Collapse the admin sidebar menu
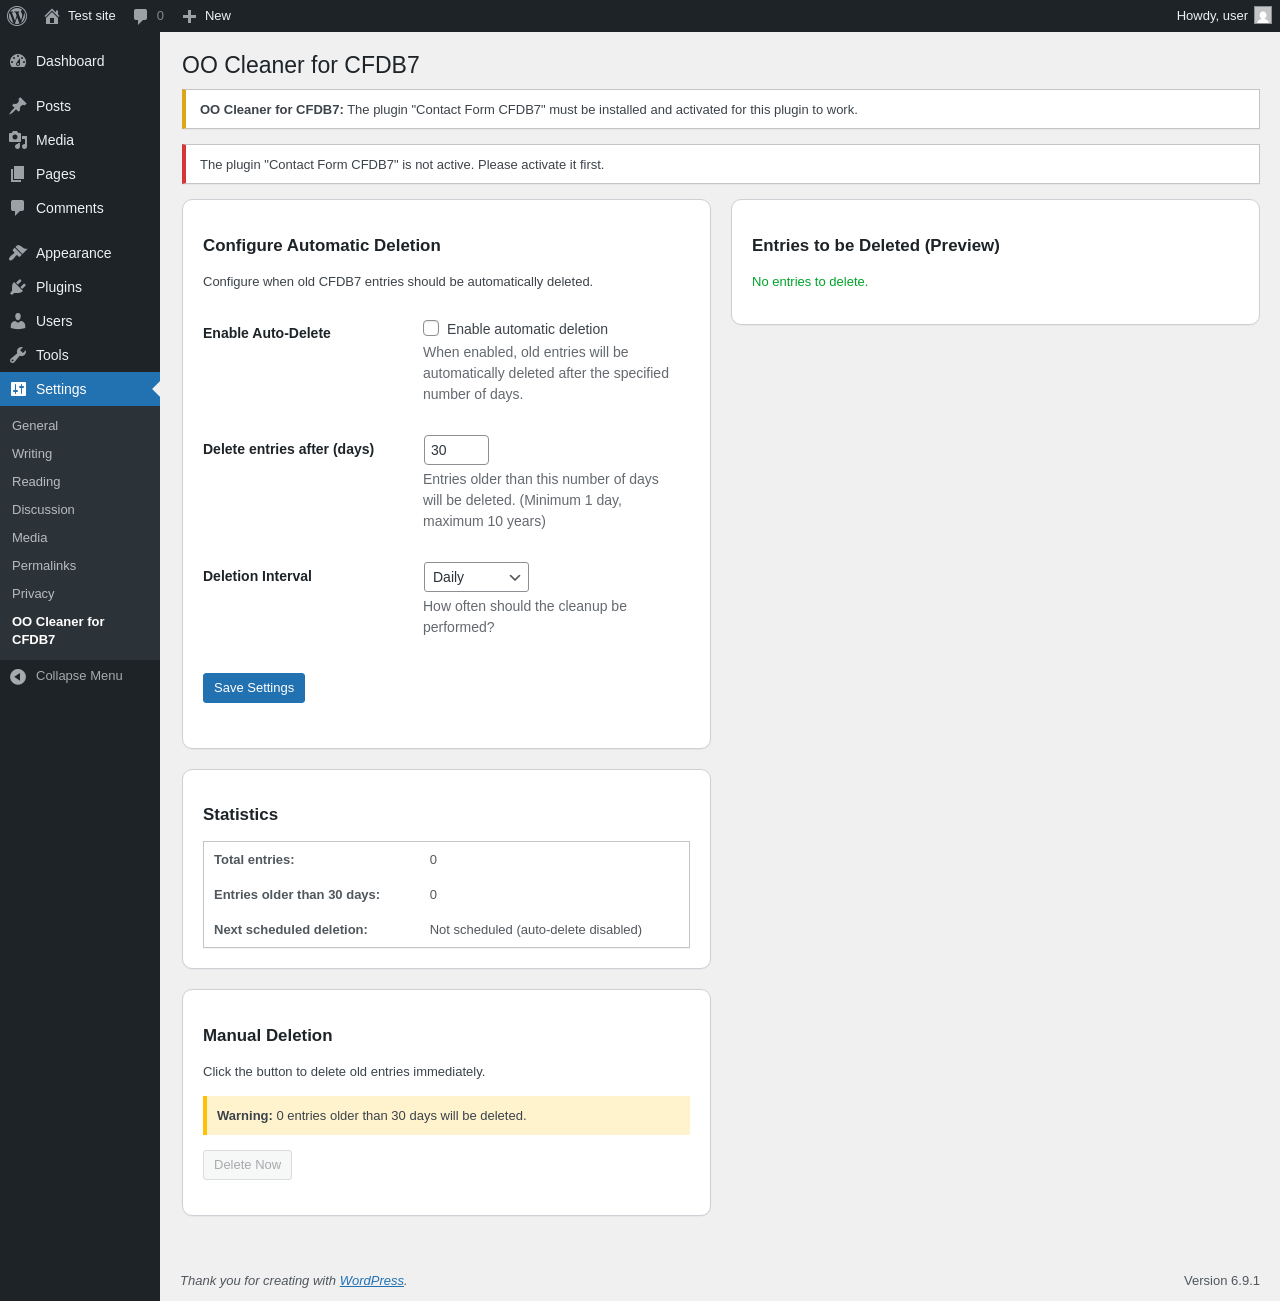Screen dimensions: 1280x1301 point(66,676)
